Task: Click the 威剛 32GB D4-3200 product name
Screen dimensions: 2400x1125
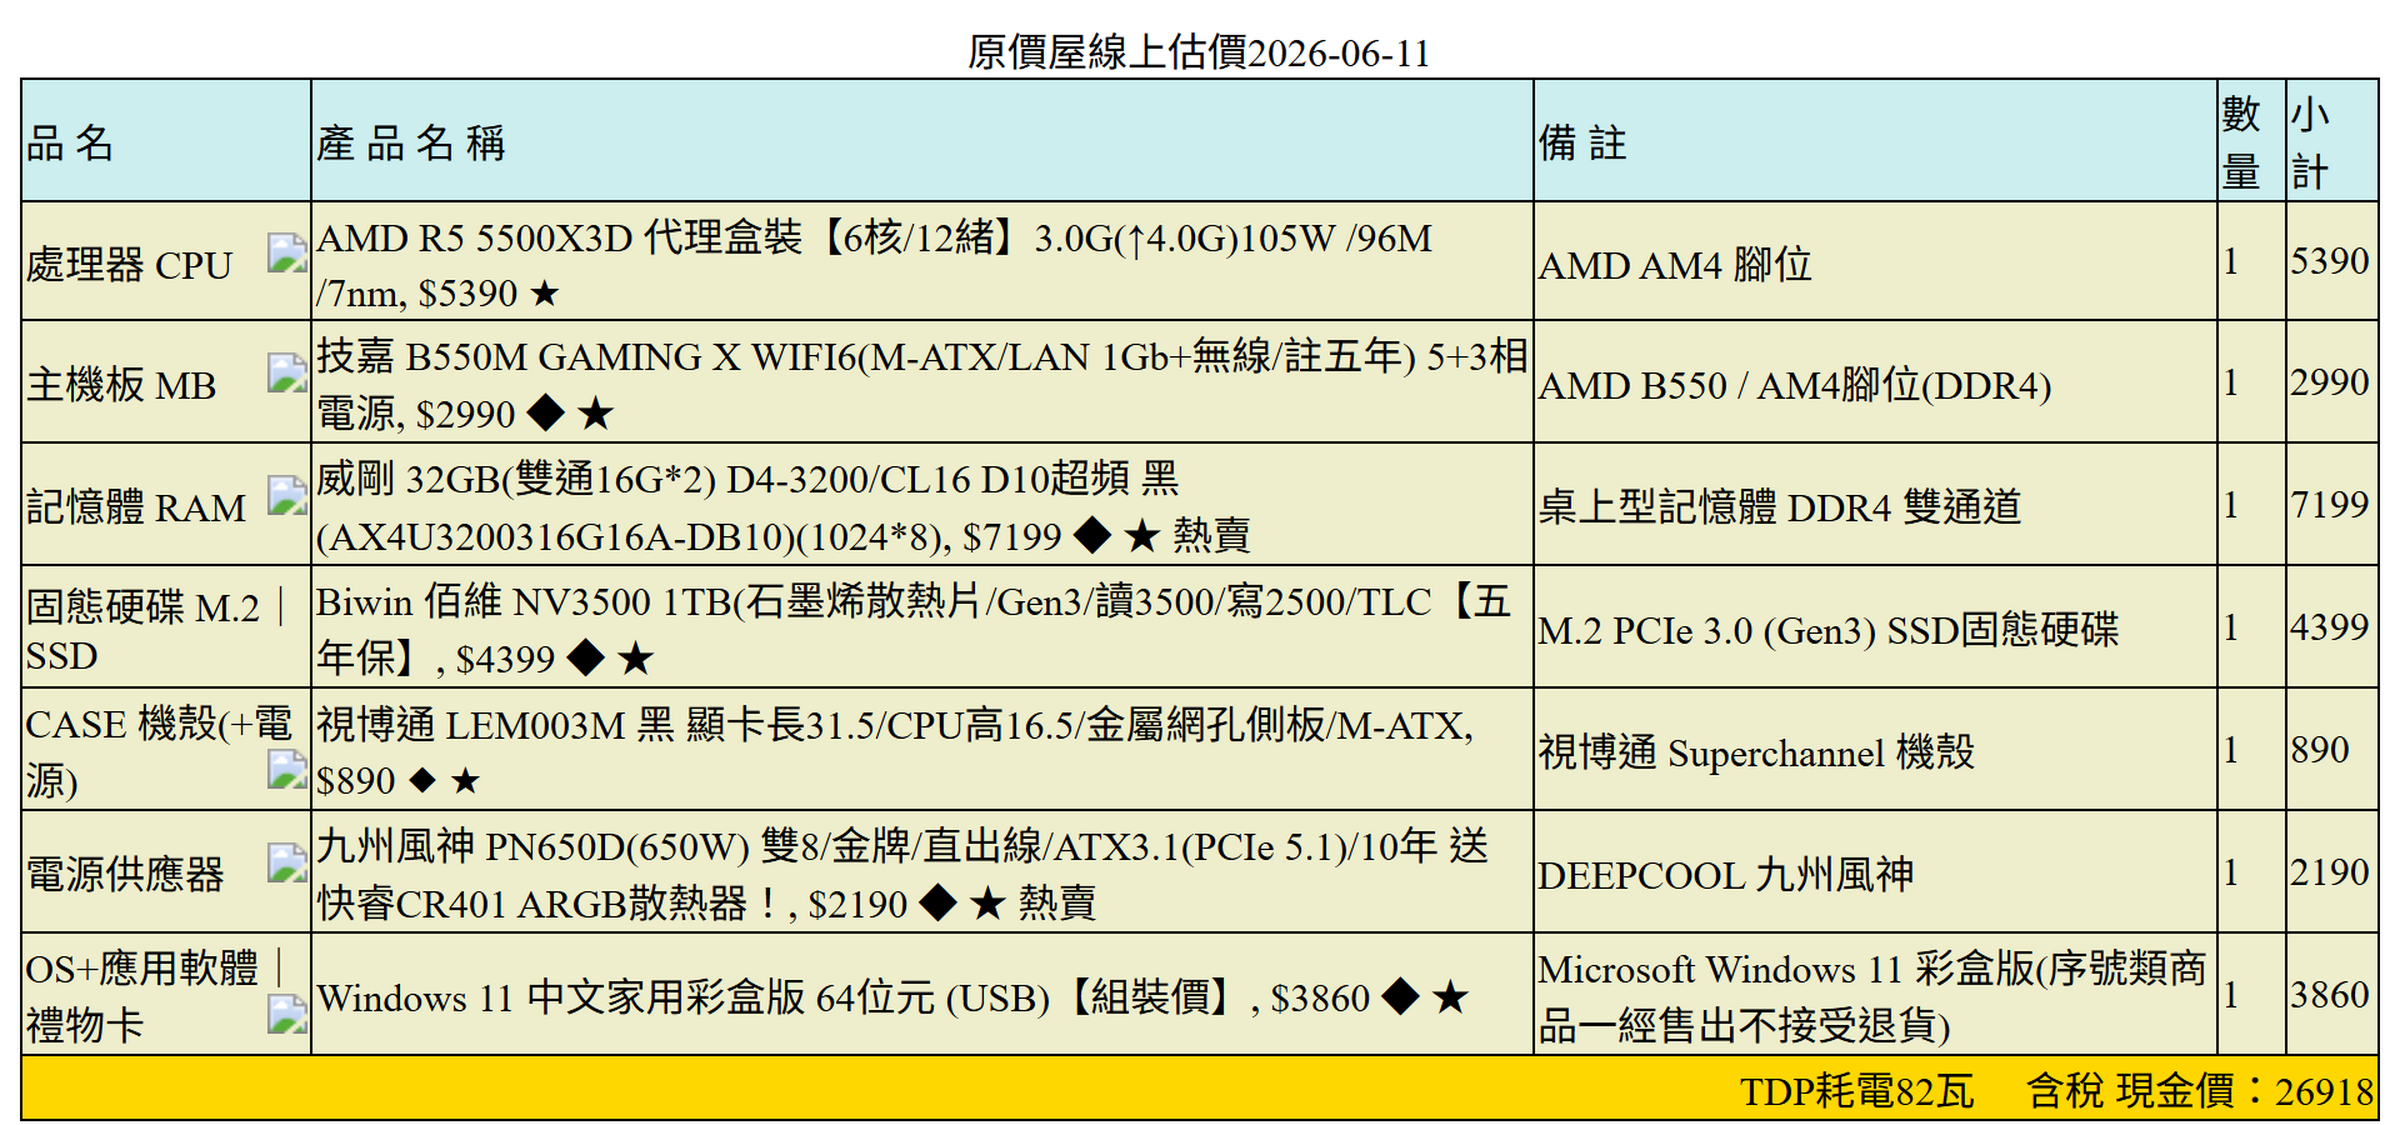Action: pyautogui.click(x=783, y=507)
